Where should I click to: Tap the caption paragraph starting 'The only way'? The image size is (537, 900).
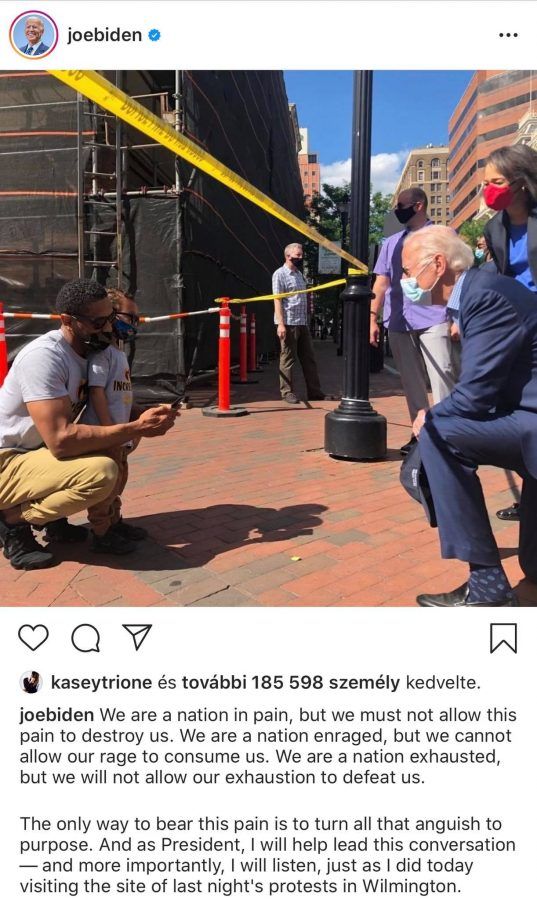coord(267,855)
